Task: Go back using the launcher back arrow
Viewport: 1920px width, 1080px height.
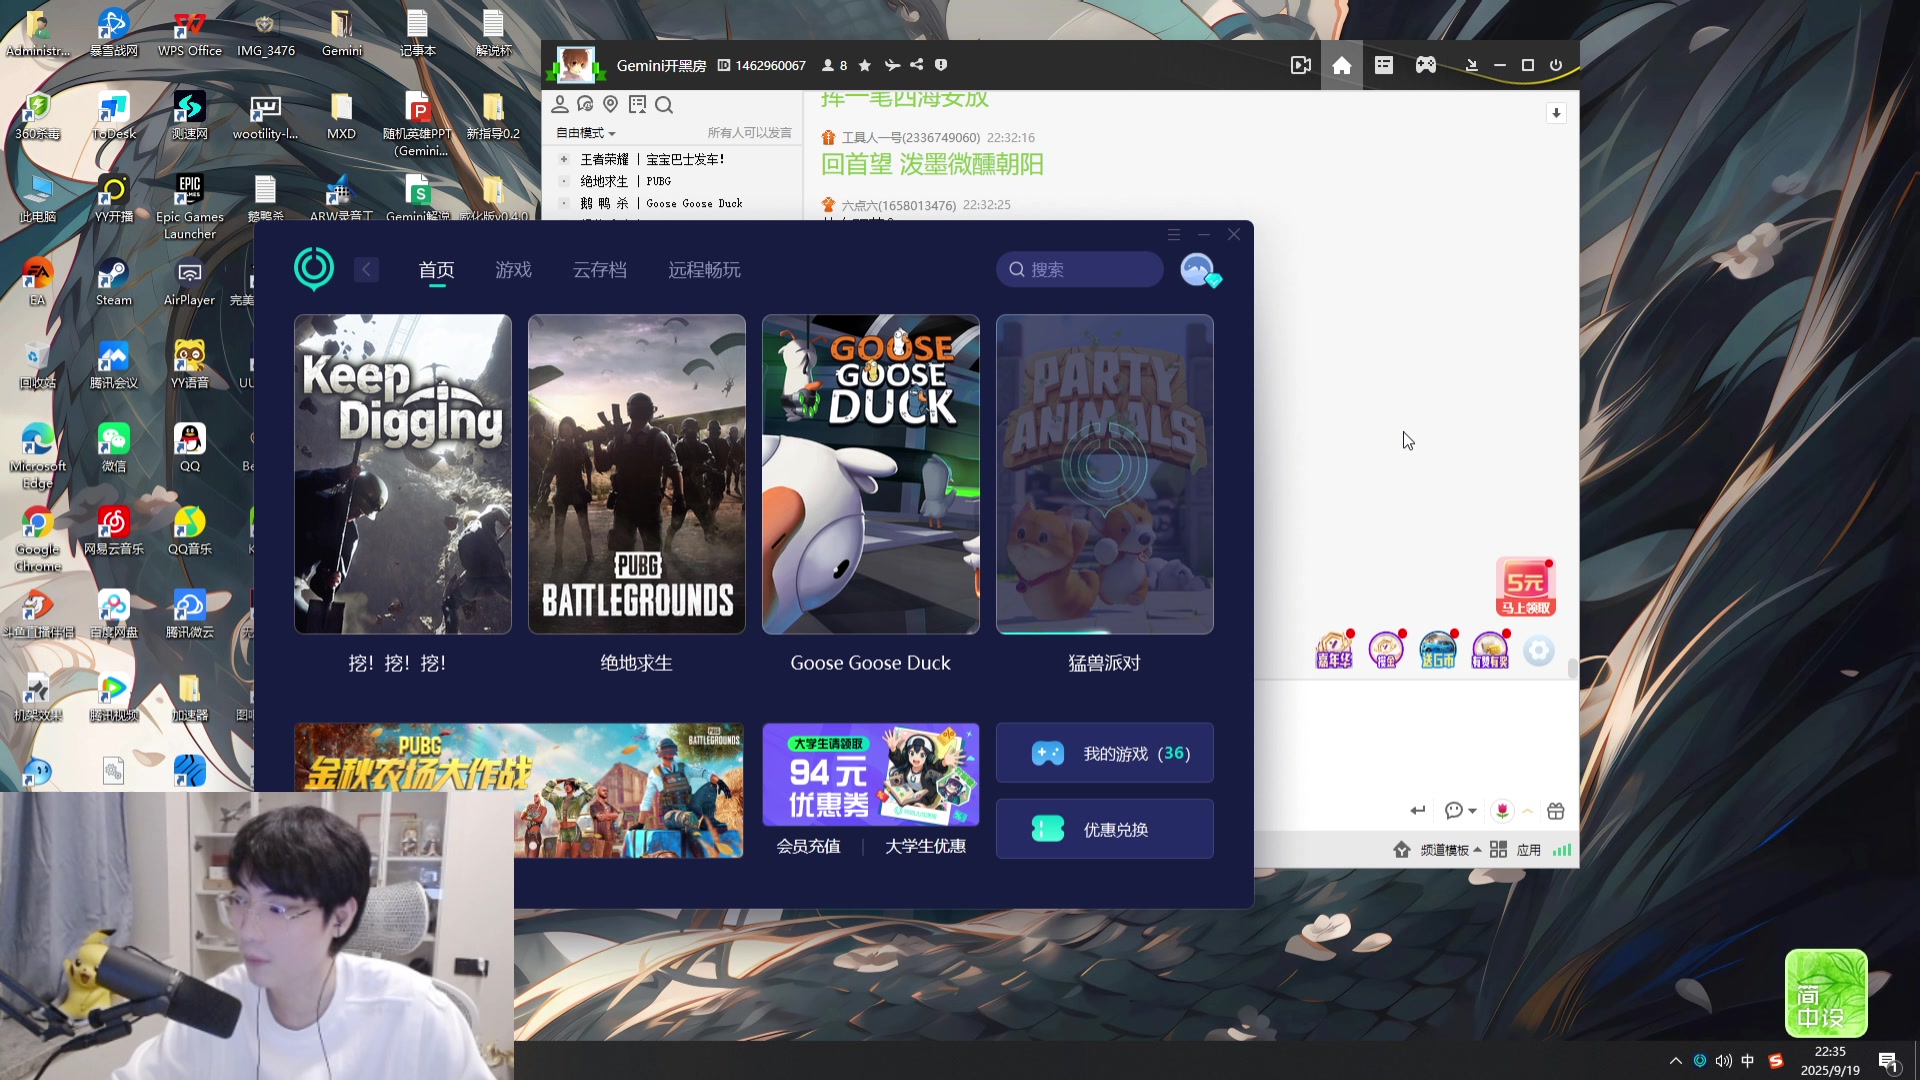Action: (366, 270)
